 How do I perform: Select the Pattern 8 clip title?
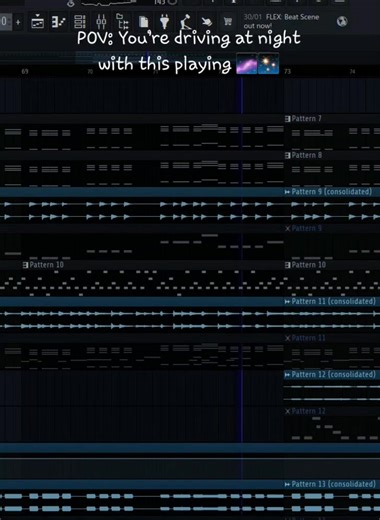tap(307, 155)
